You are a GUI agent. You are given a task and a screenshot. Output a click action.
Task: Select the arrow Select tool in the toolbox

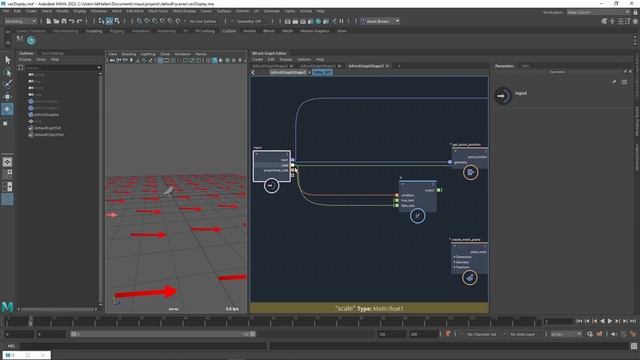(x=7, y=60)
